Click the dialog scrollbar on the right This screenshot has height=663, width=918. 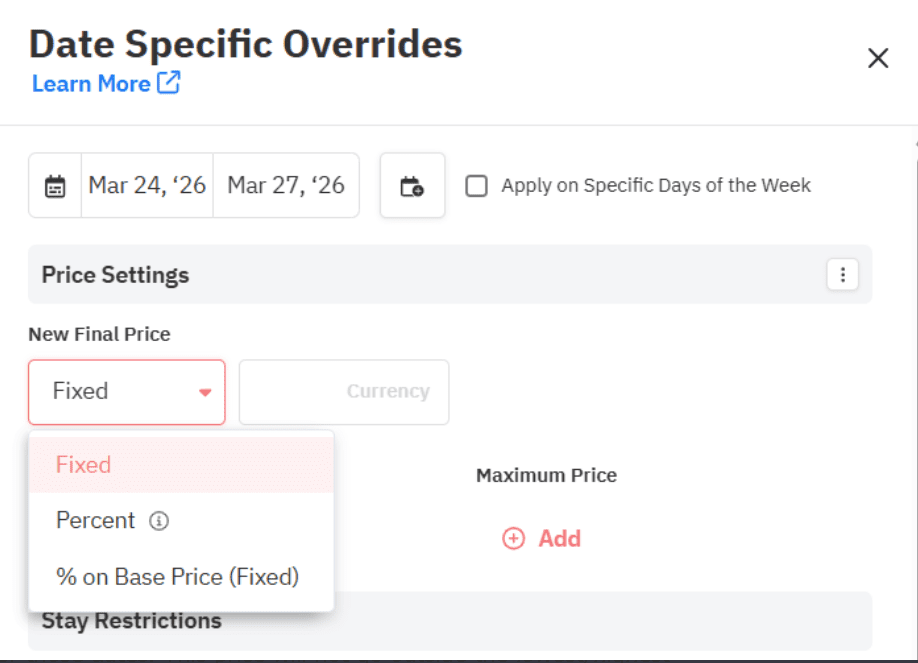(912, 300)
